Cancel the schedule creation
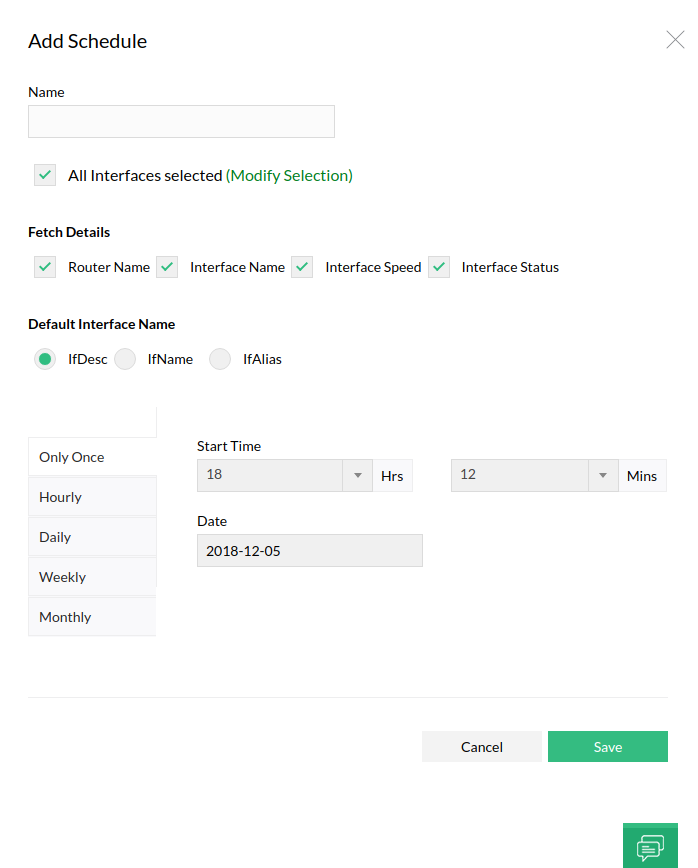Screen dimensions: 698x868 482,747
